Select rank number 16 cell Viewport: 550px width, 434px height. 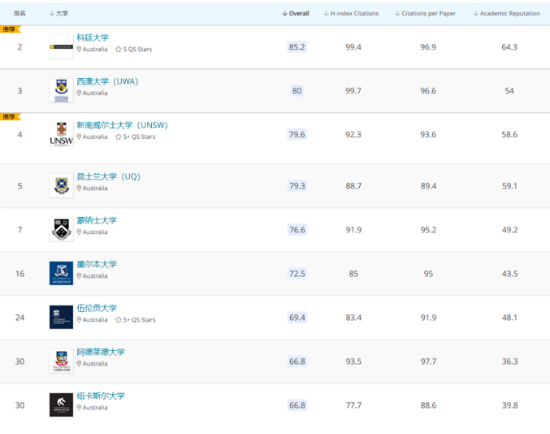pos(20,274)
